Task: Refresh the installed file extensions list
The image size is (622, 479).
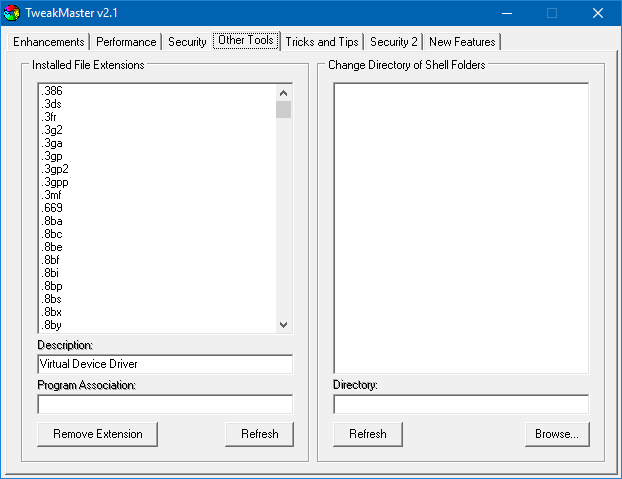Action: tap(259, 434)
